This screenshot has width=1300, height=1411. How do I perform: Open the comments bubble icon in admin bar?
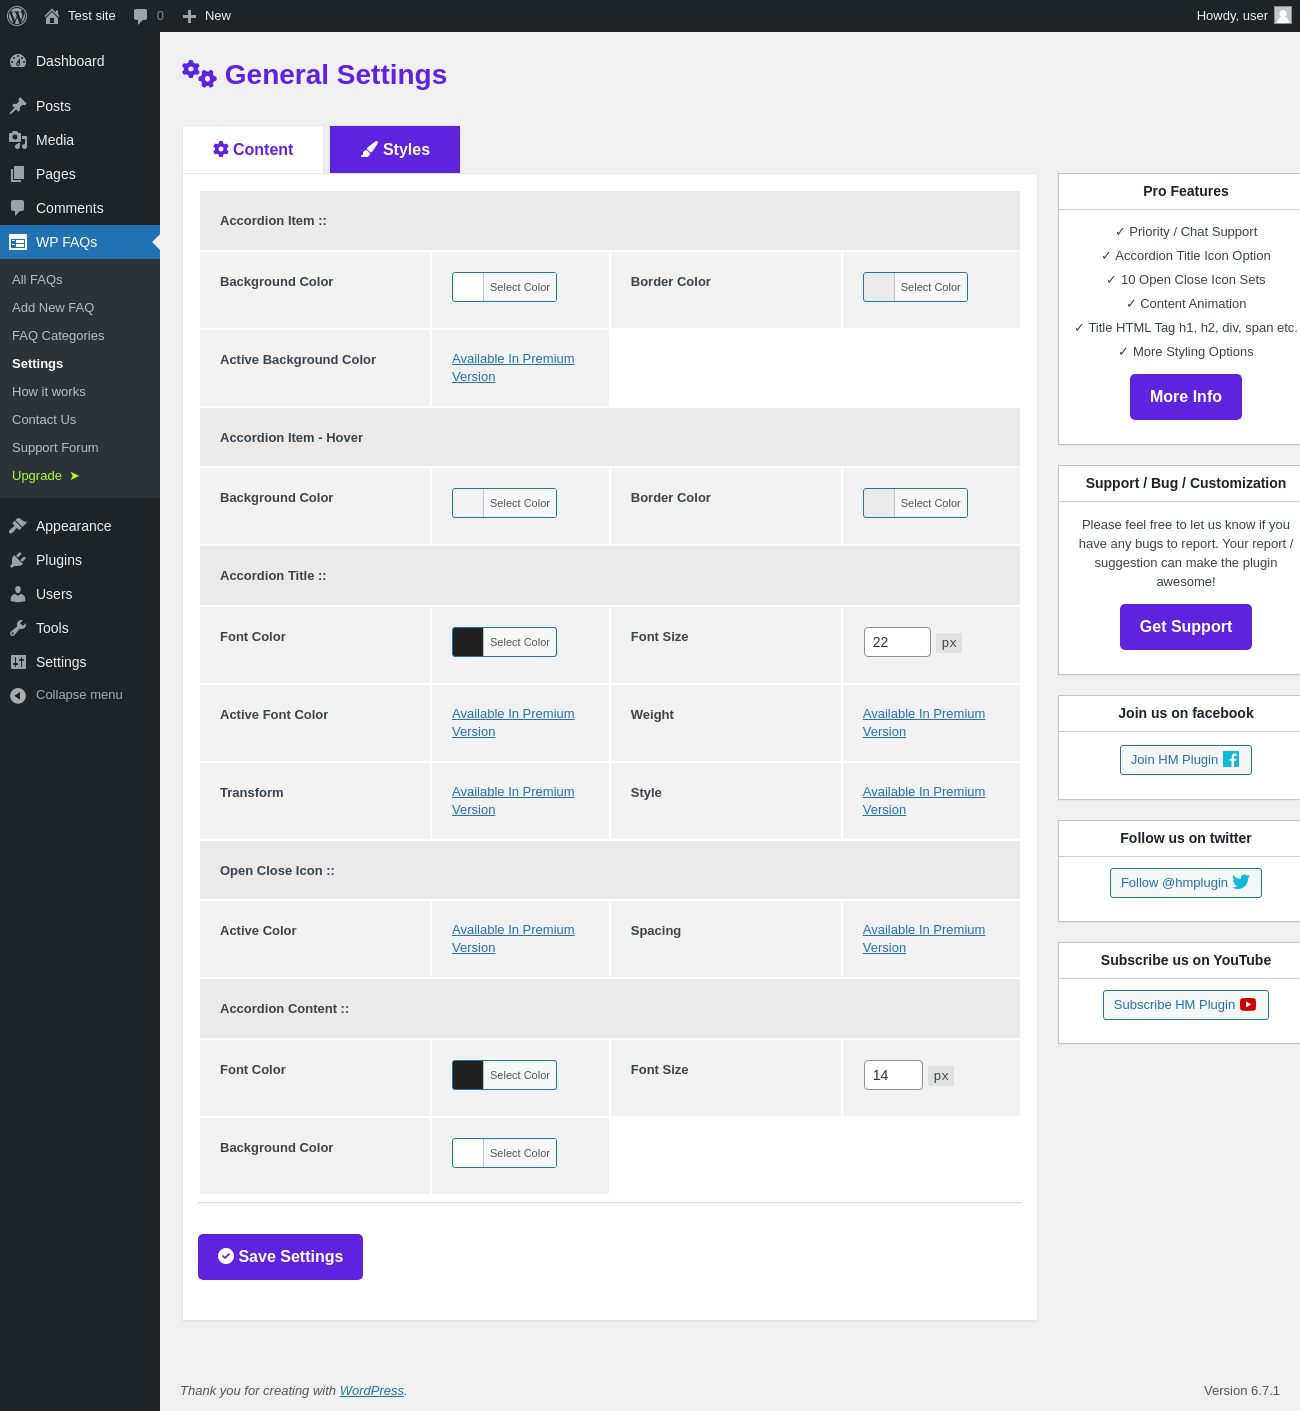140,16
